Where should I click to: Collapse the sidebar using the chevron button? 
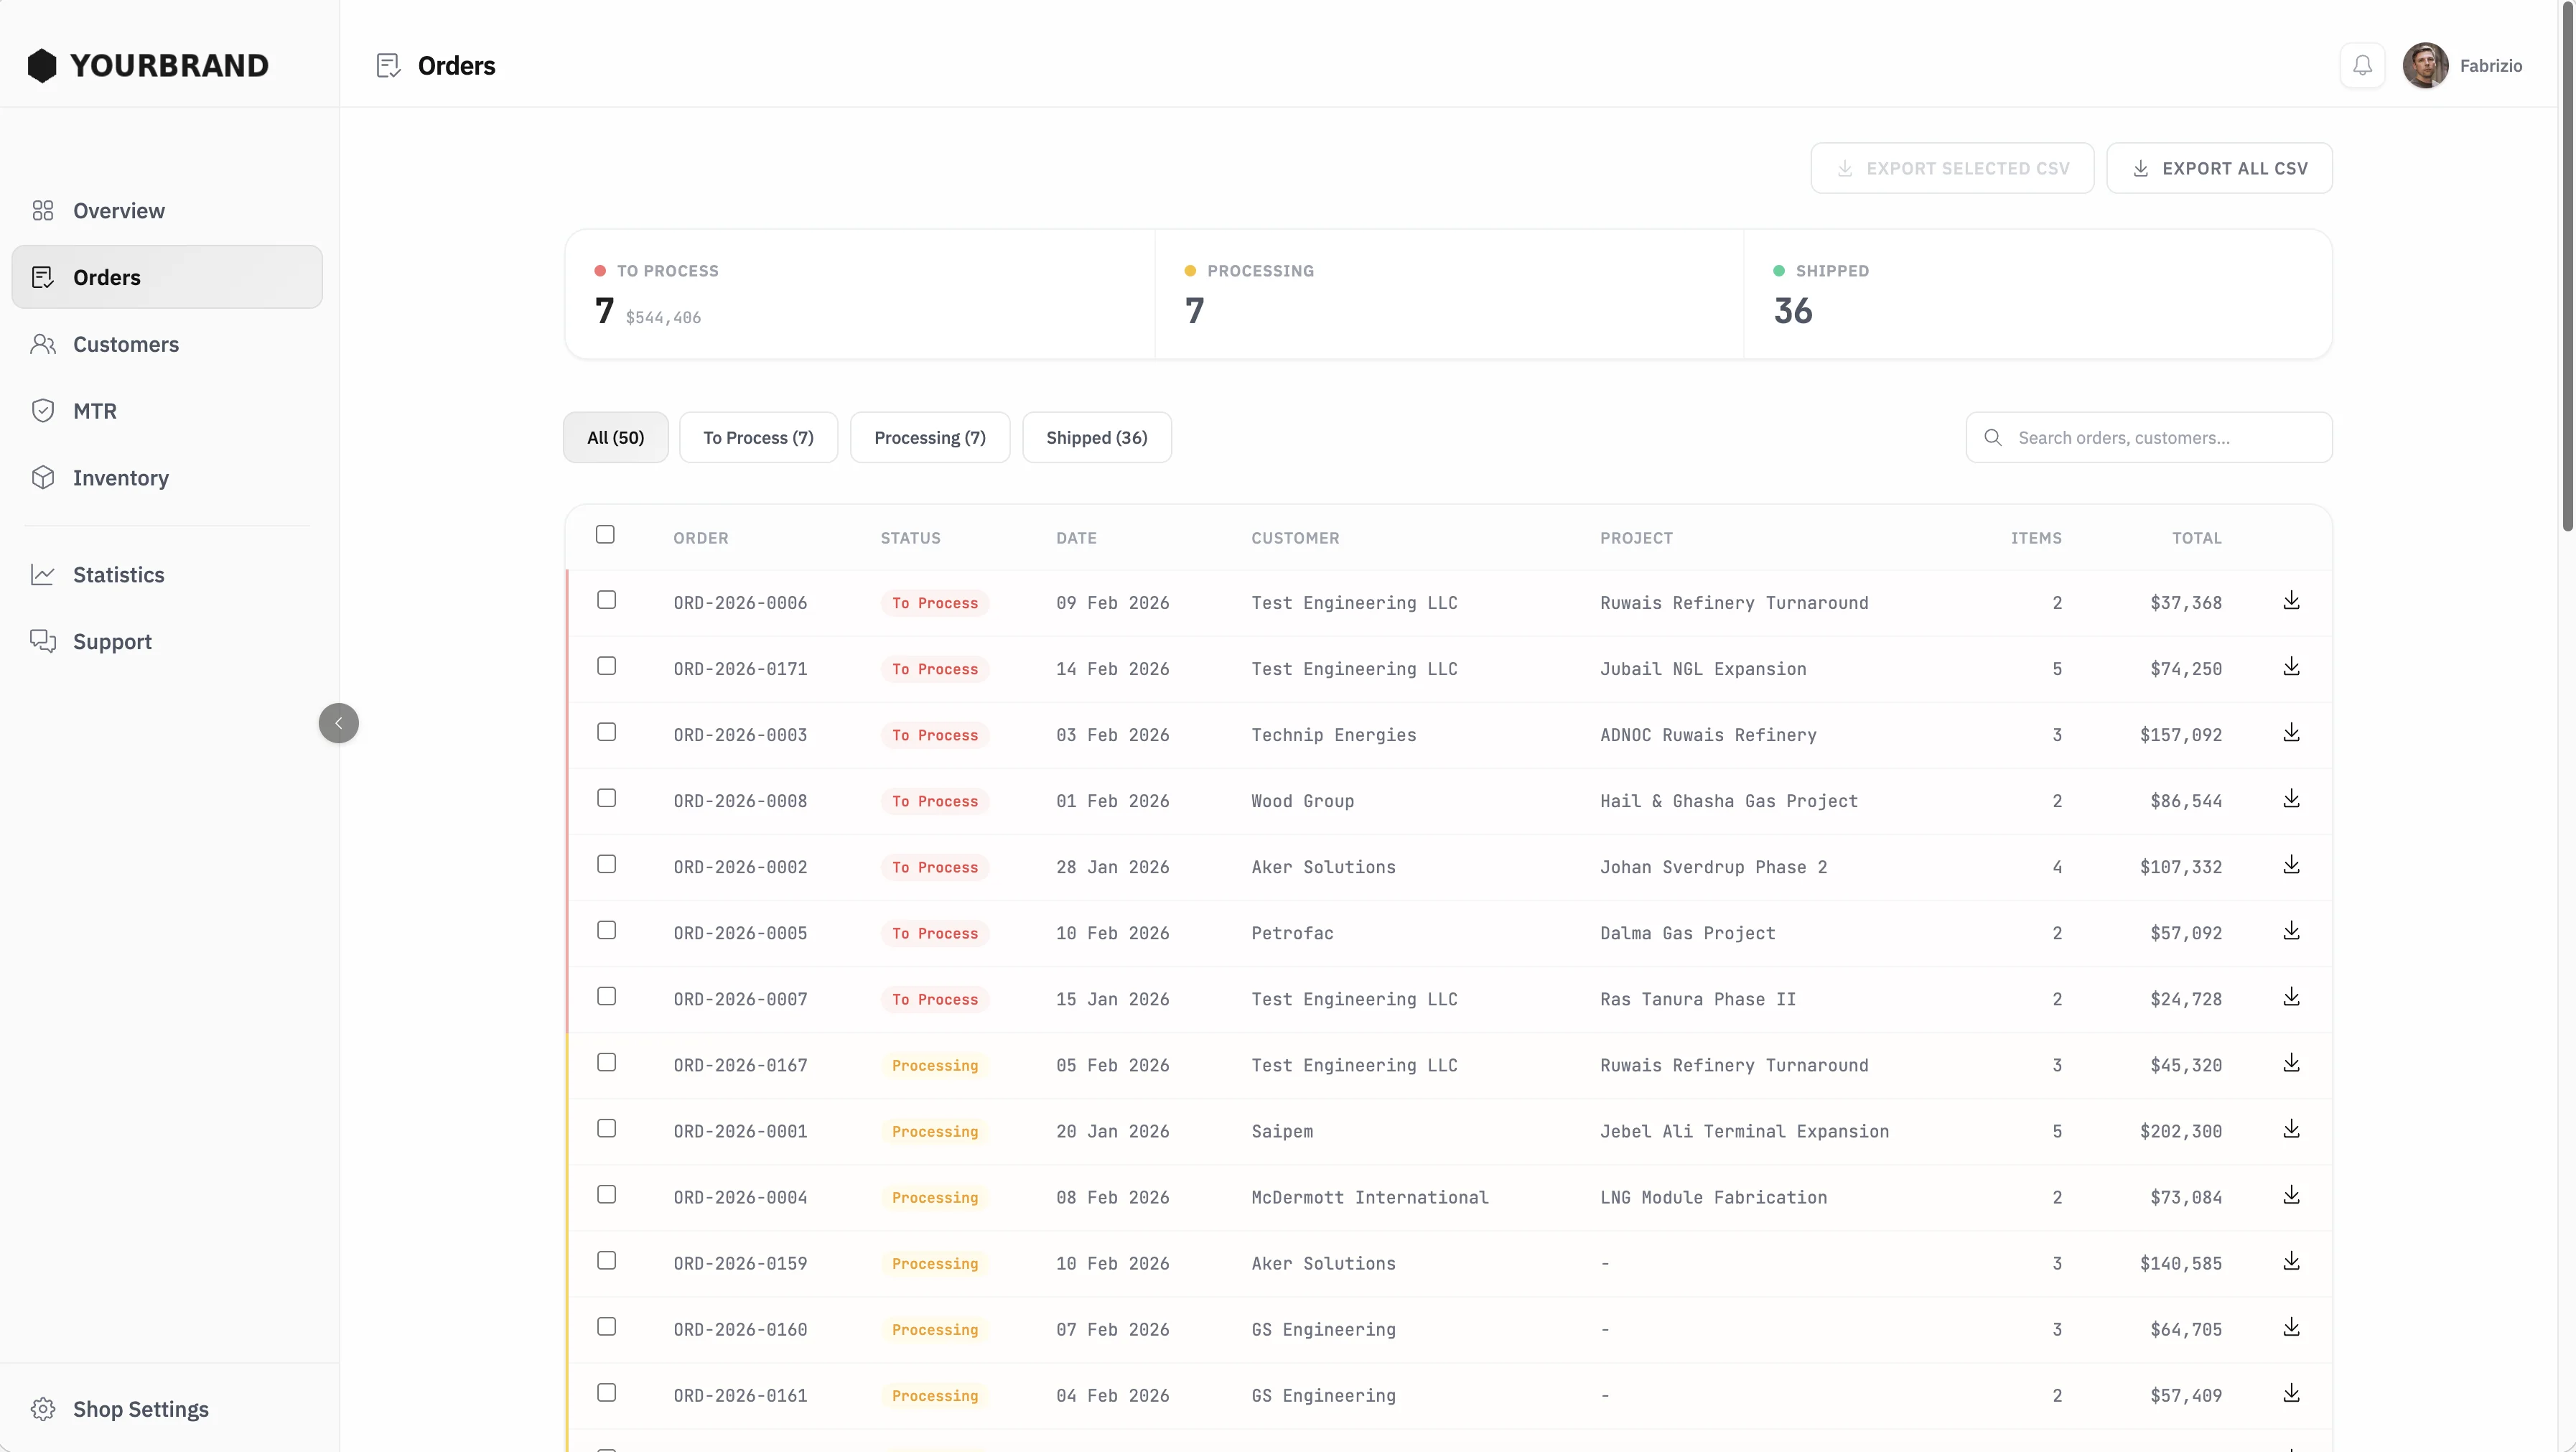pyautogui.click(x=338, y=723)
